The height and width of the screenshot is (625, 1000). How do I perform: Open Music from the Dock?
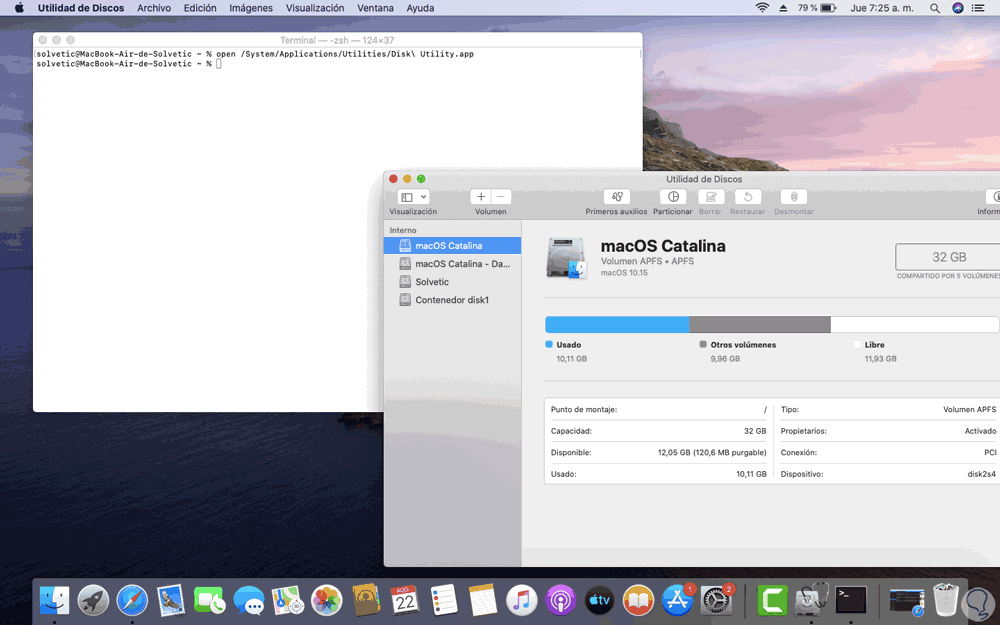click(x=522, y=600)
